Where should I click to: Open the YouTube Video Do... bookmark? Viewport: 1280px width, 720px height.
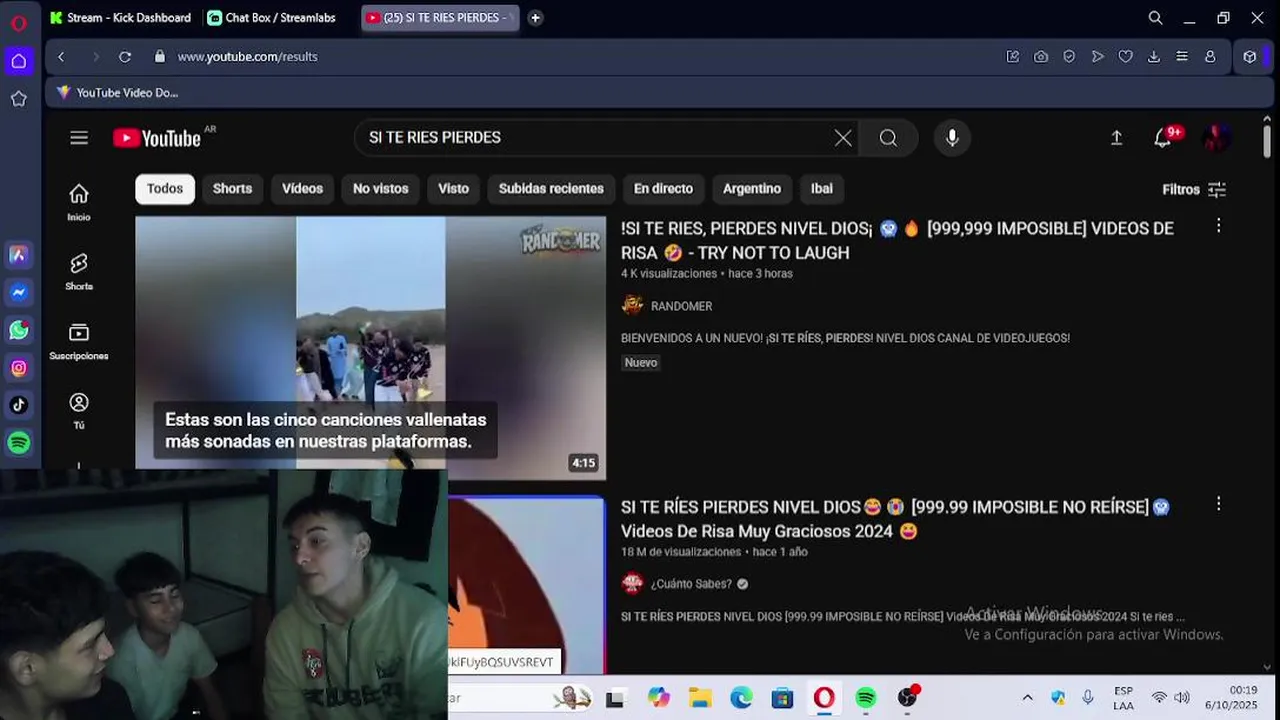click(117, 93)
